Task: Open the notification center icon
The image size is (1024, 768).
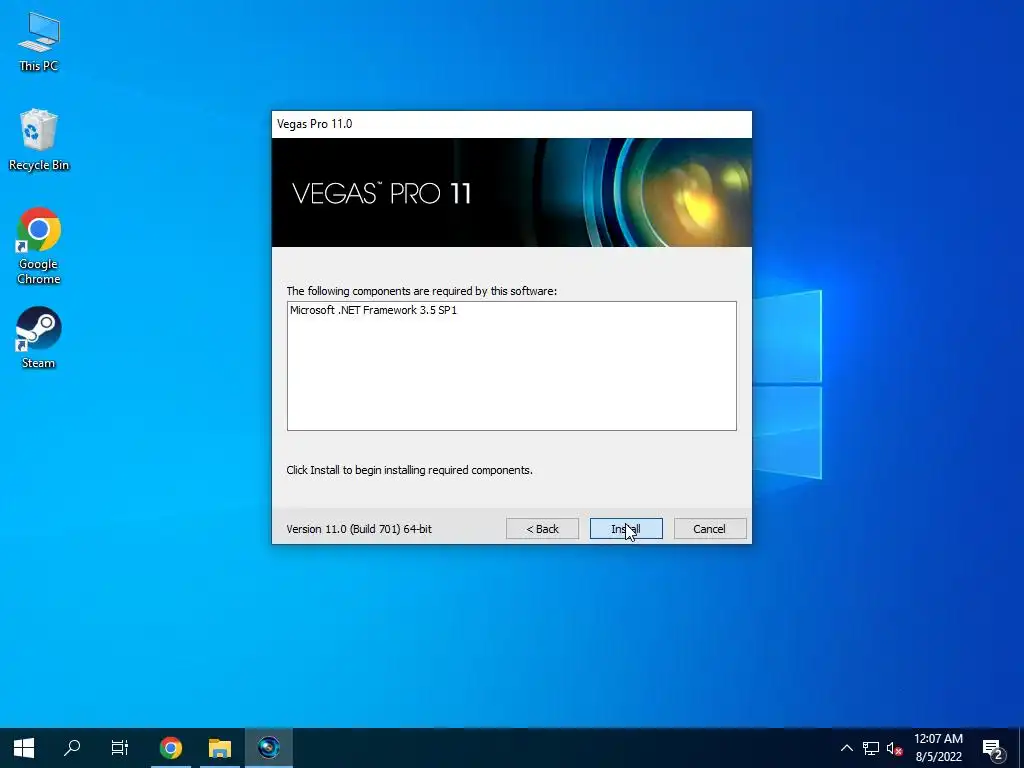Action: coord(993,748)
